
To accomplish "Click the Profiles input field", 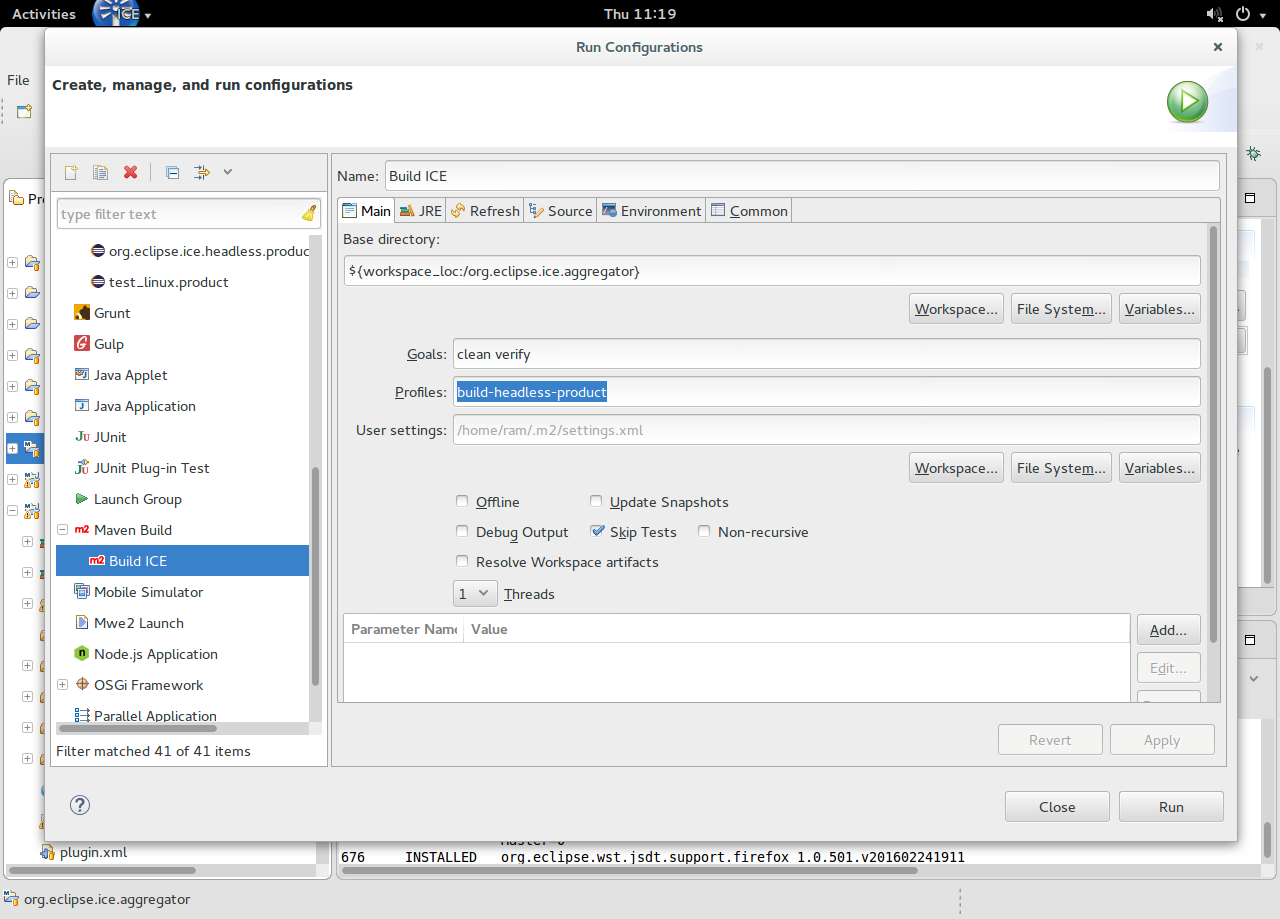I will (x=826, y=392).
